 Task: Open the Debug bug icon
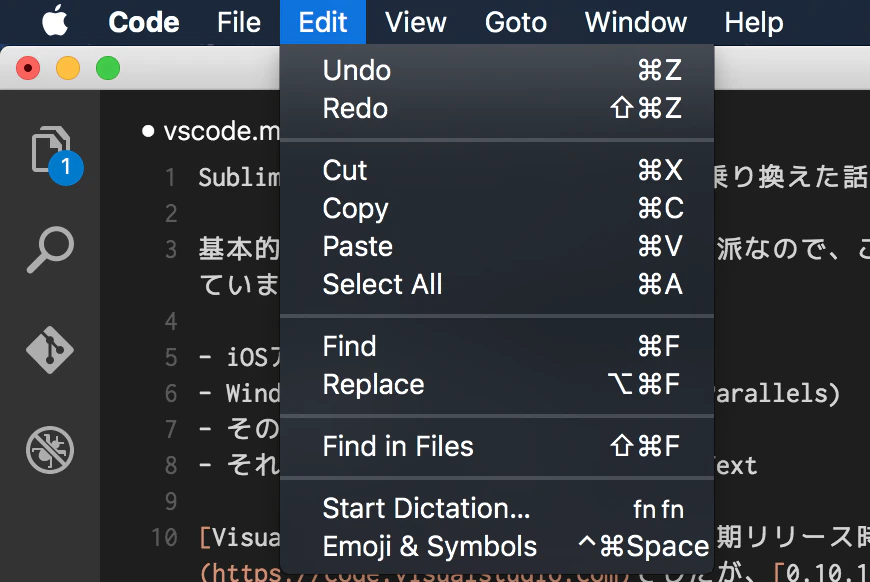coord(50,449)
